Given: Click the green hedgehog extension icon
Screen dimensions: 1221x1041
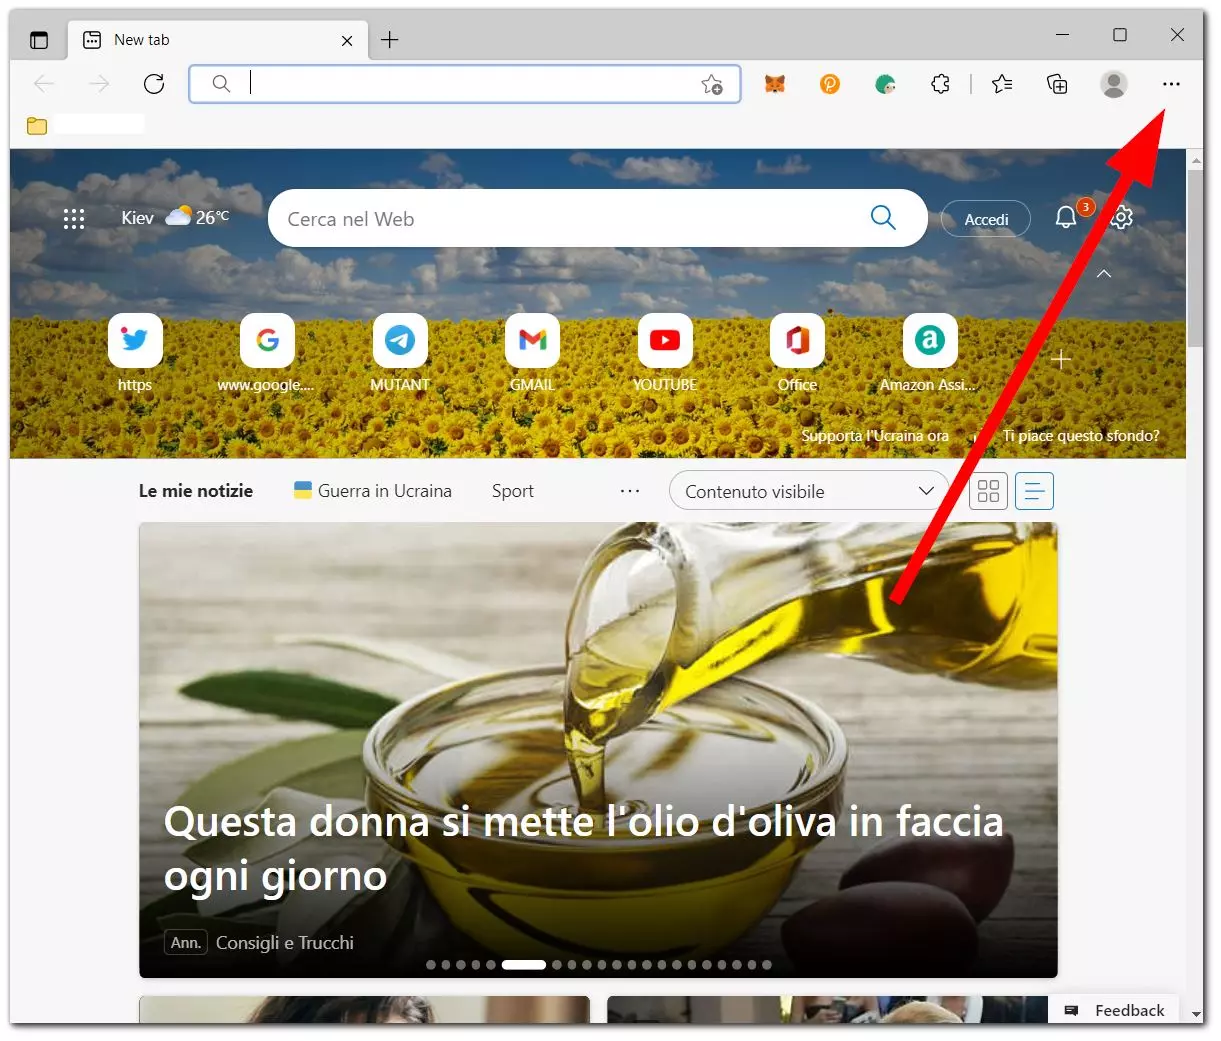Looking at the screenshot, I should point(885,84).
